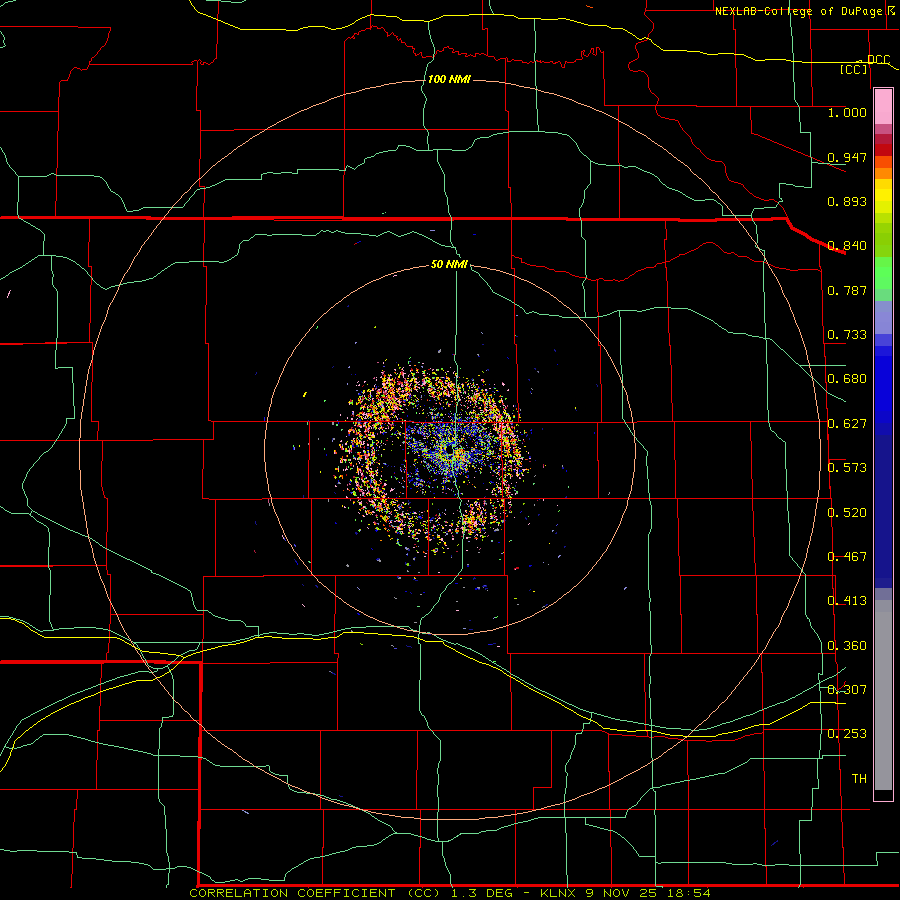This screenshot has height=900, width=900.
Task: Select the 0.893 value on the color scale
Action: click(847, 201)
